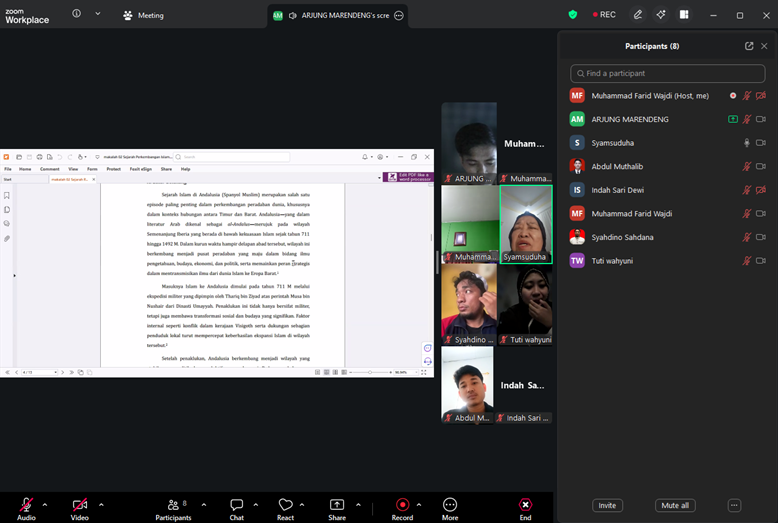
Task: Click the PDF search box
Action: click(x=231, y=157)
